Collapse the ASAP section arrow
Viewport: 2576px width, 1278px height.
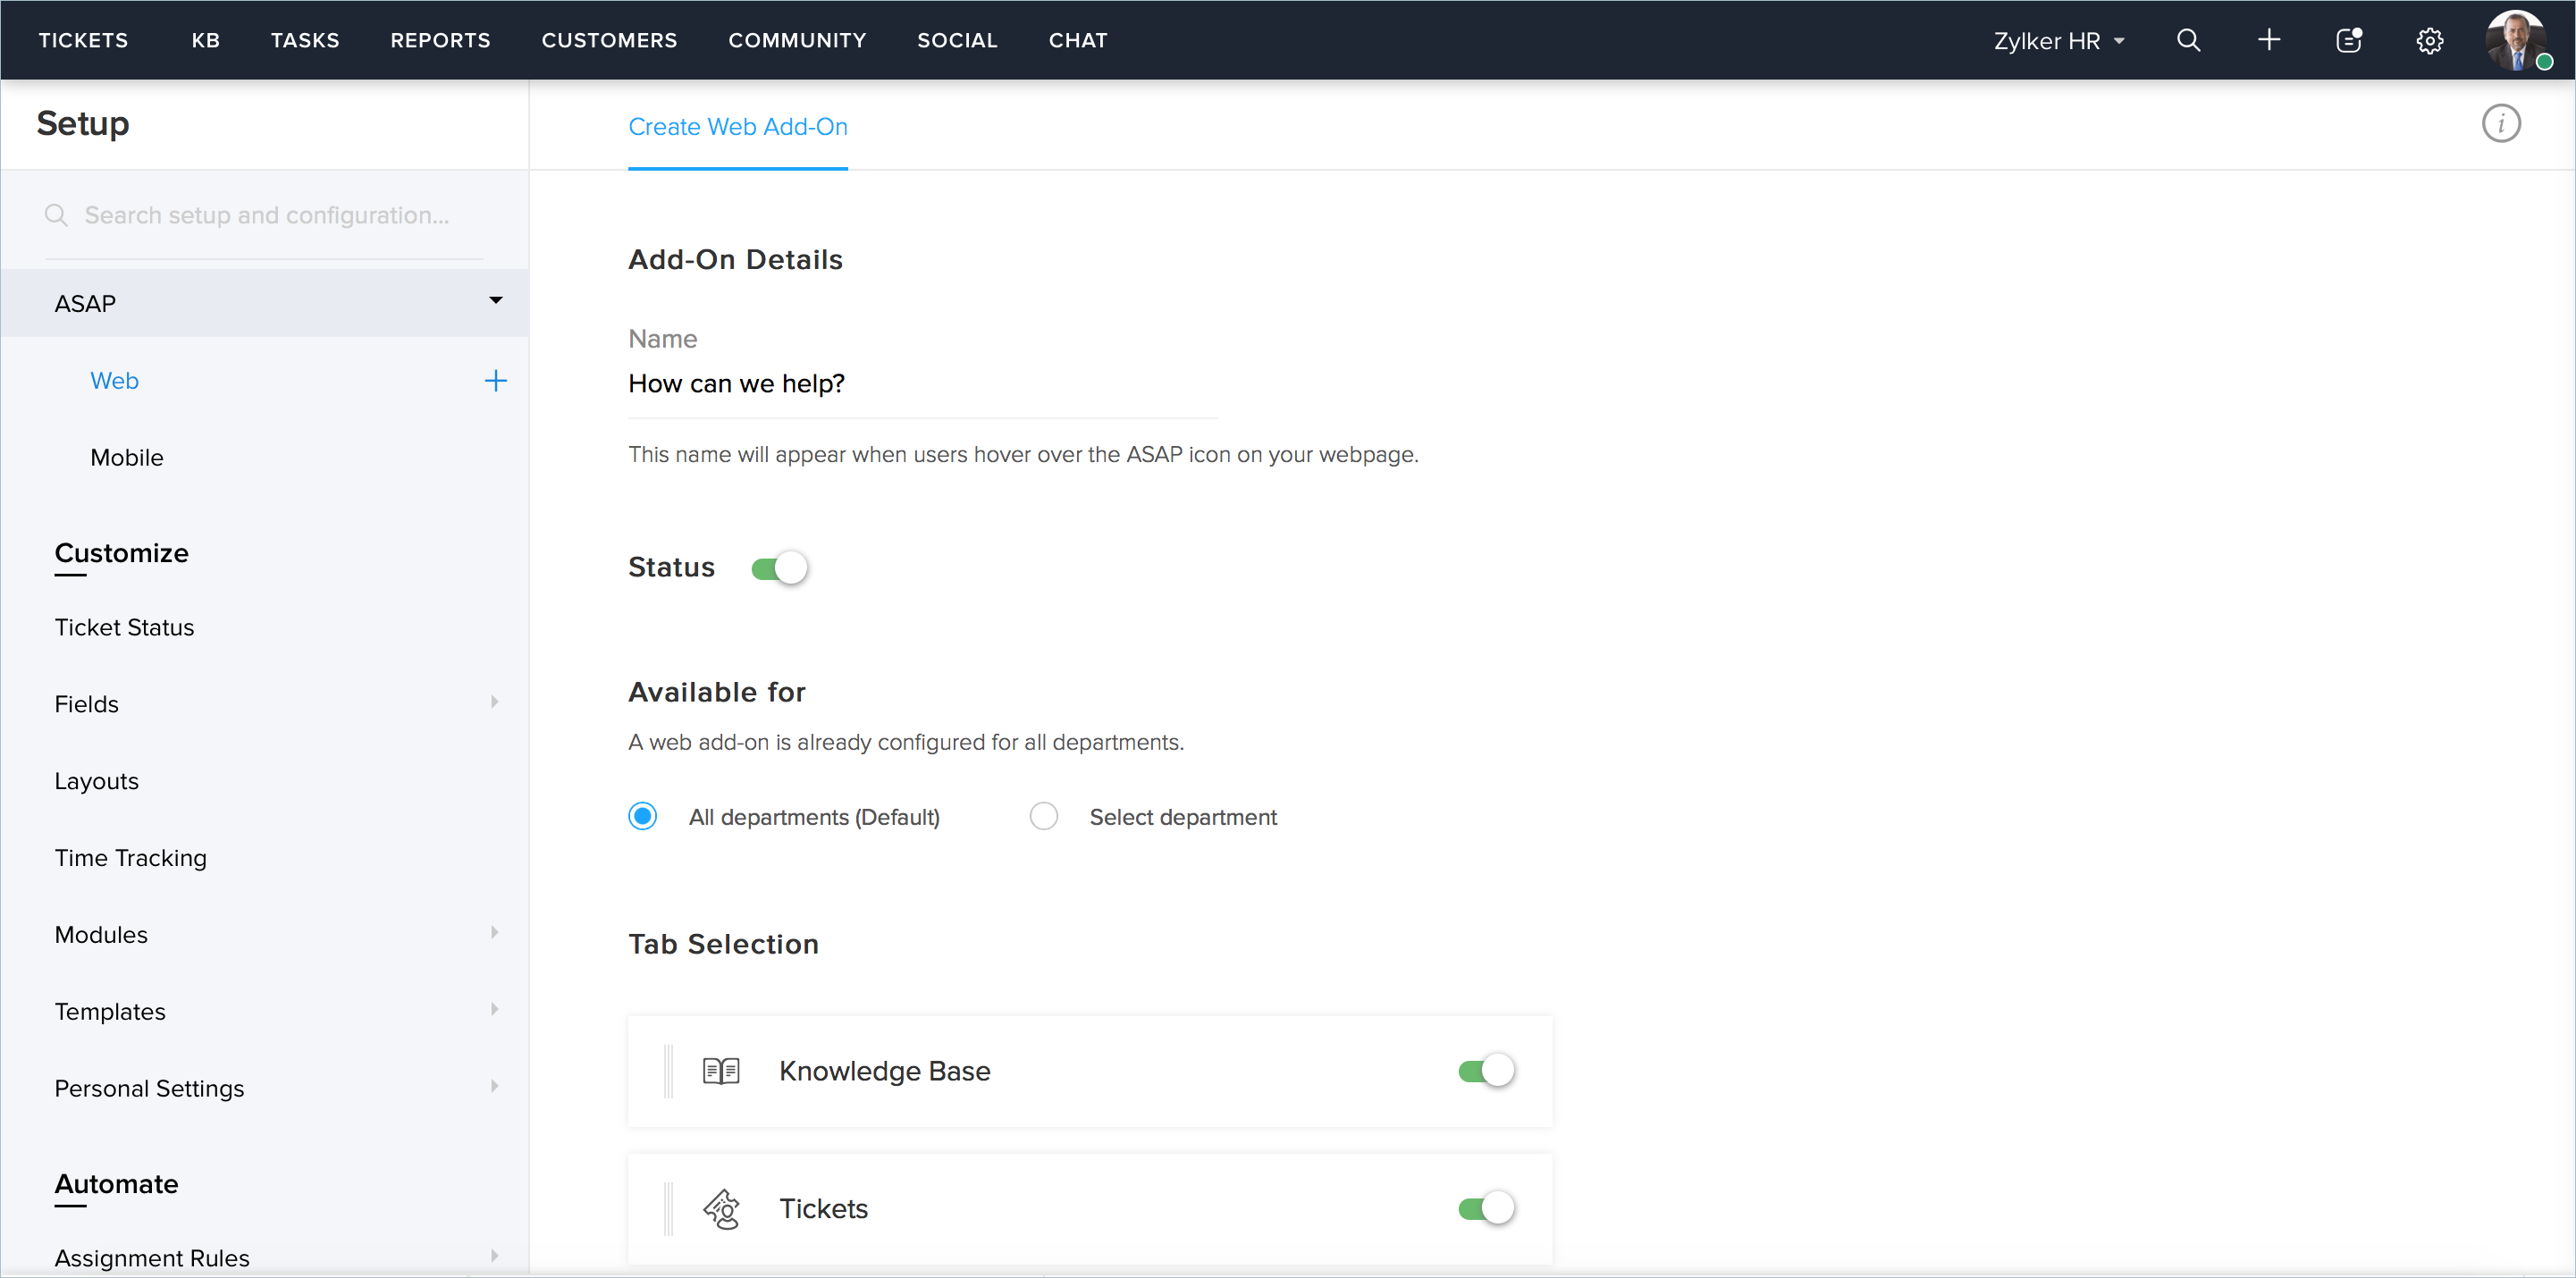point(495,301)
